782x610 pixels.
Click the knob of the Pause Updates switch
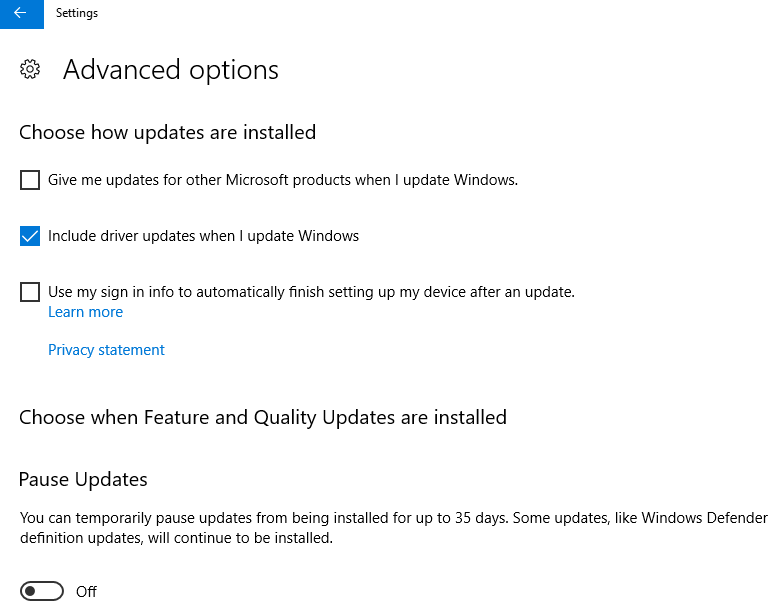[x=31, y=592]
